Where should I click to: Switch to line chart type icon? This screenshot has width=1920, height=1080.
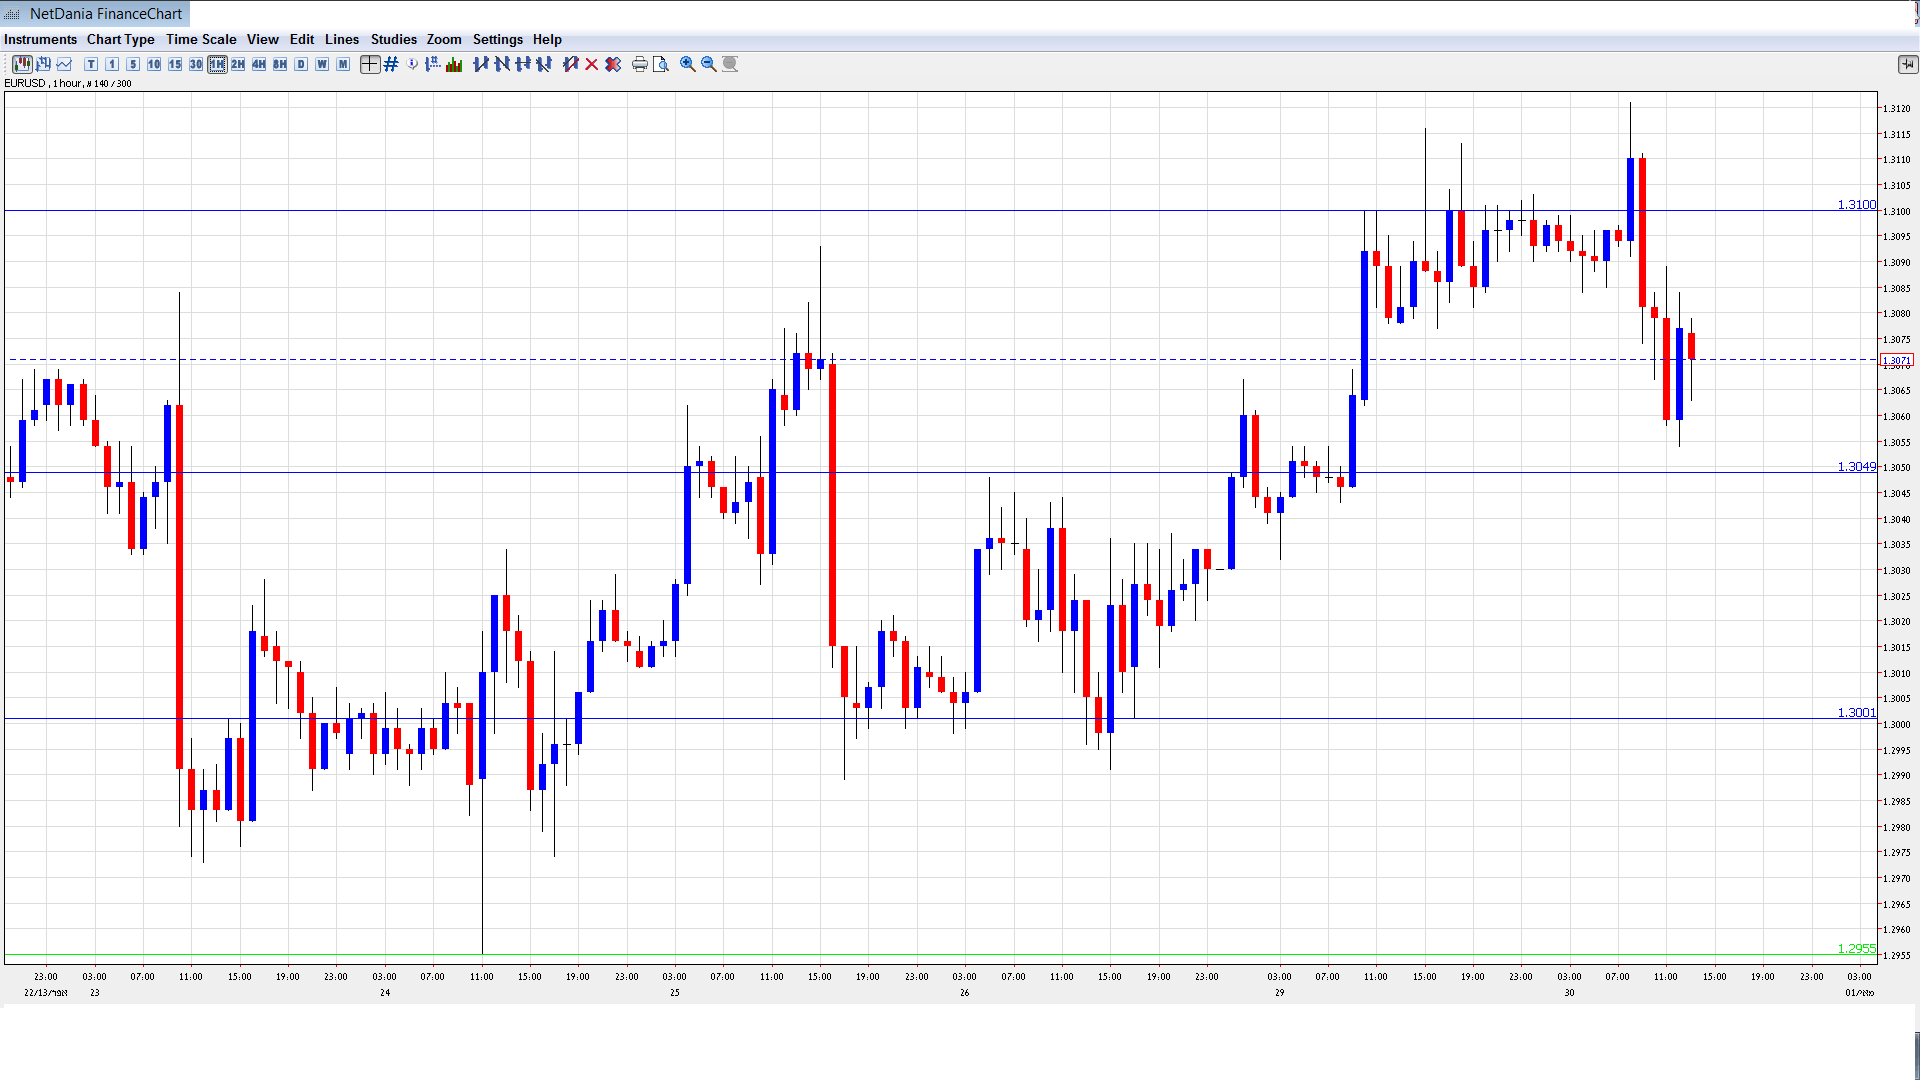pyautogui.click(x=65, y=64)
